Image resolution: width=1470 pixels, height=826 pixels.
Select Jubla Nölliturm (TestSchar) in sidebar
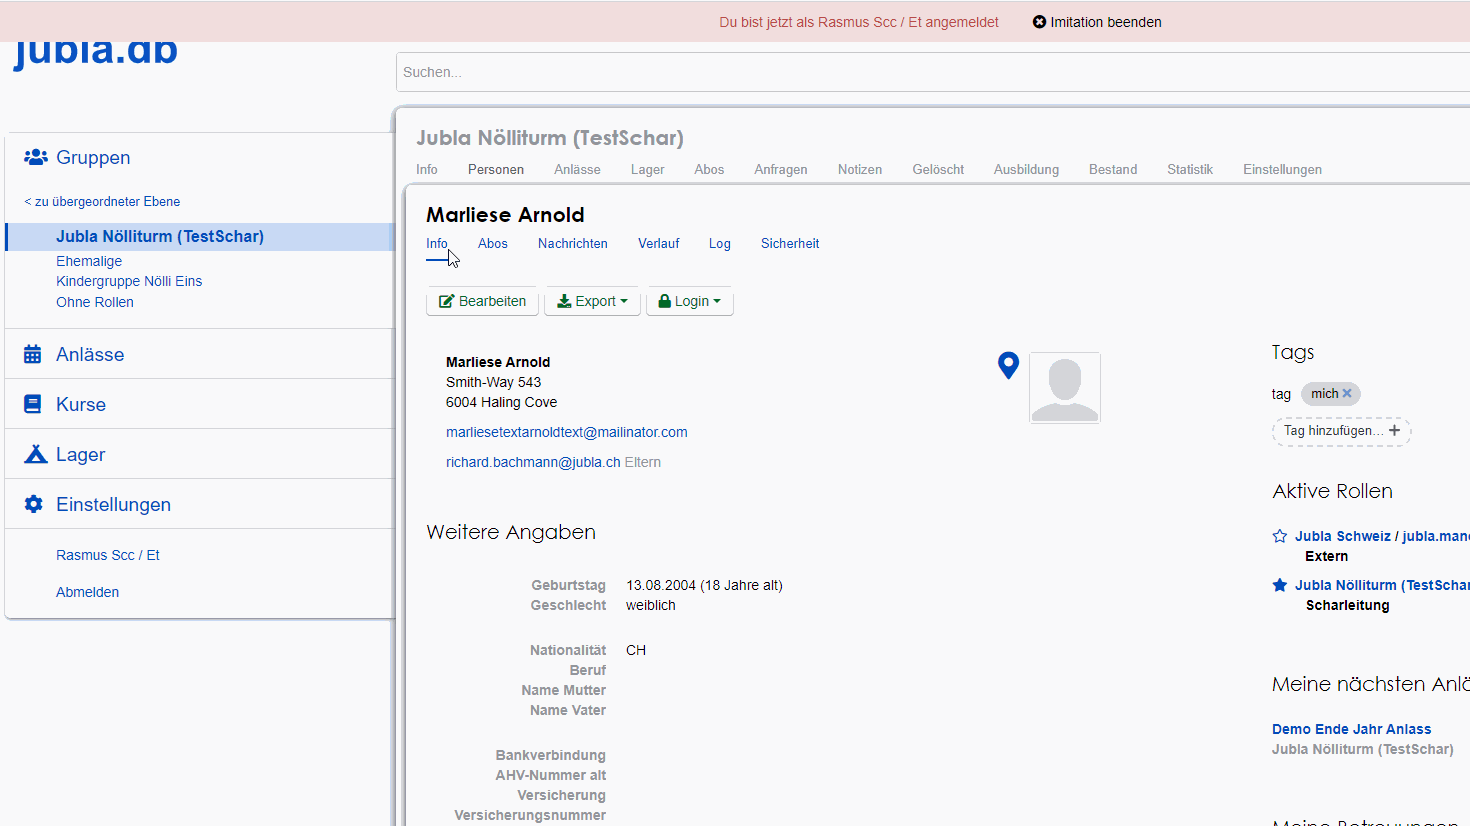[160, 236]
